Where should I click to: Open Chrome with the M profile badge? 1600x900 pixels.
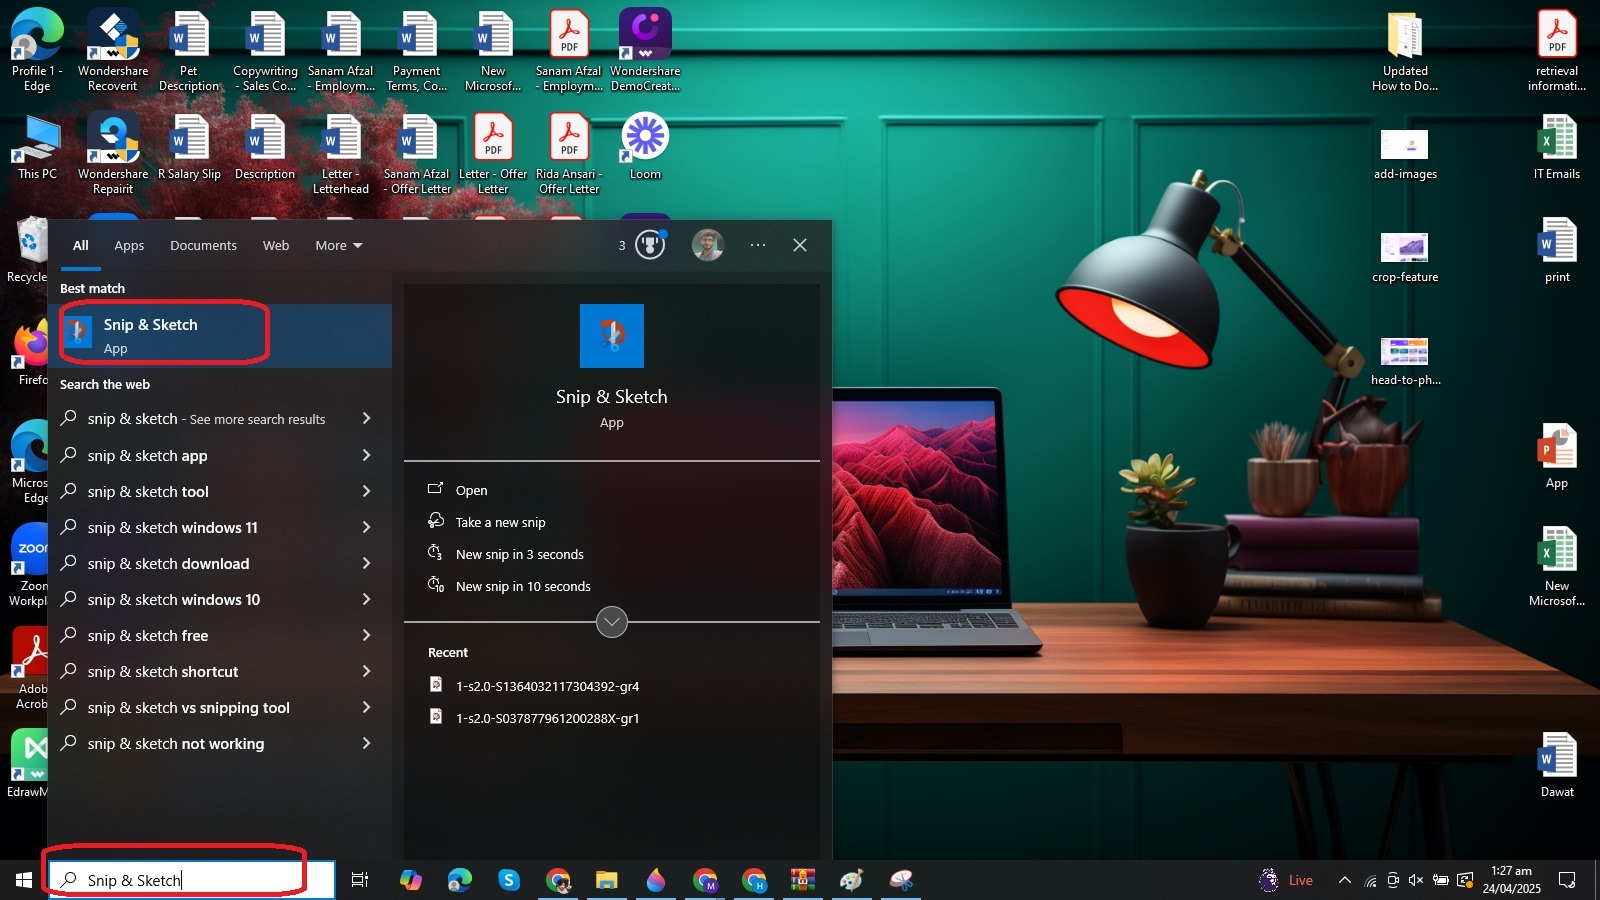(705, 880)
